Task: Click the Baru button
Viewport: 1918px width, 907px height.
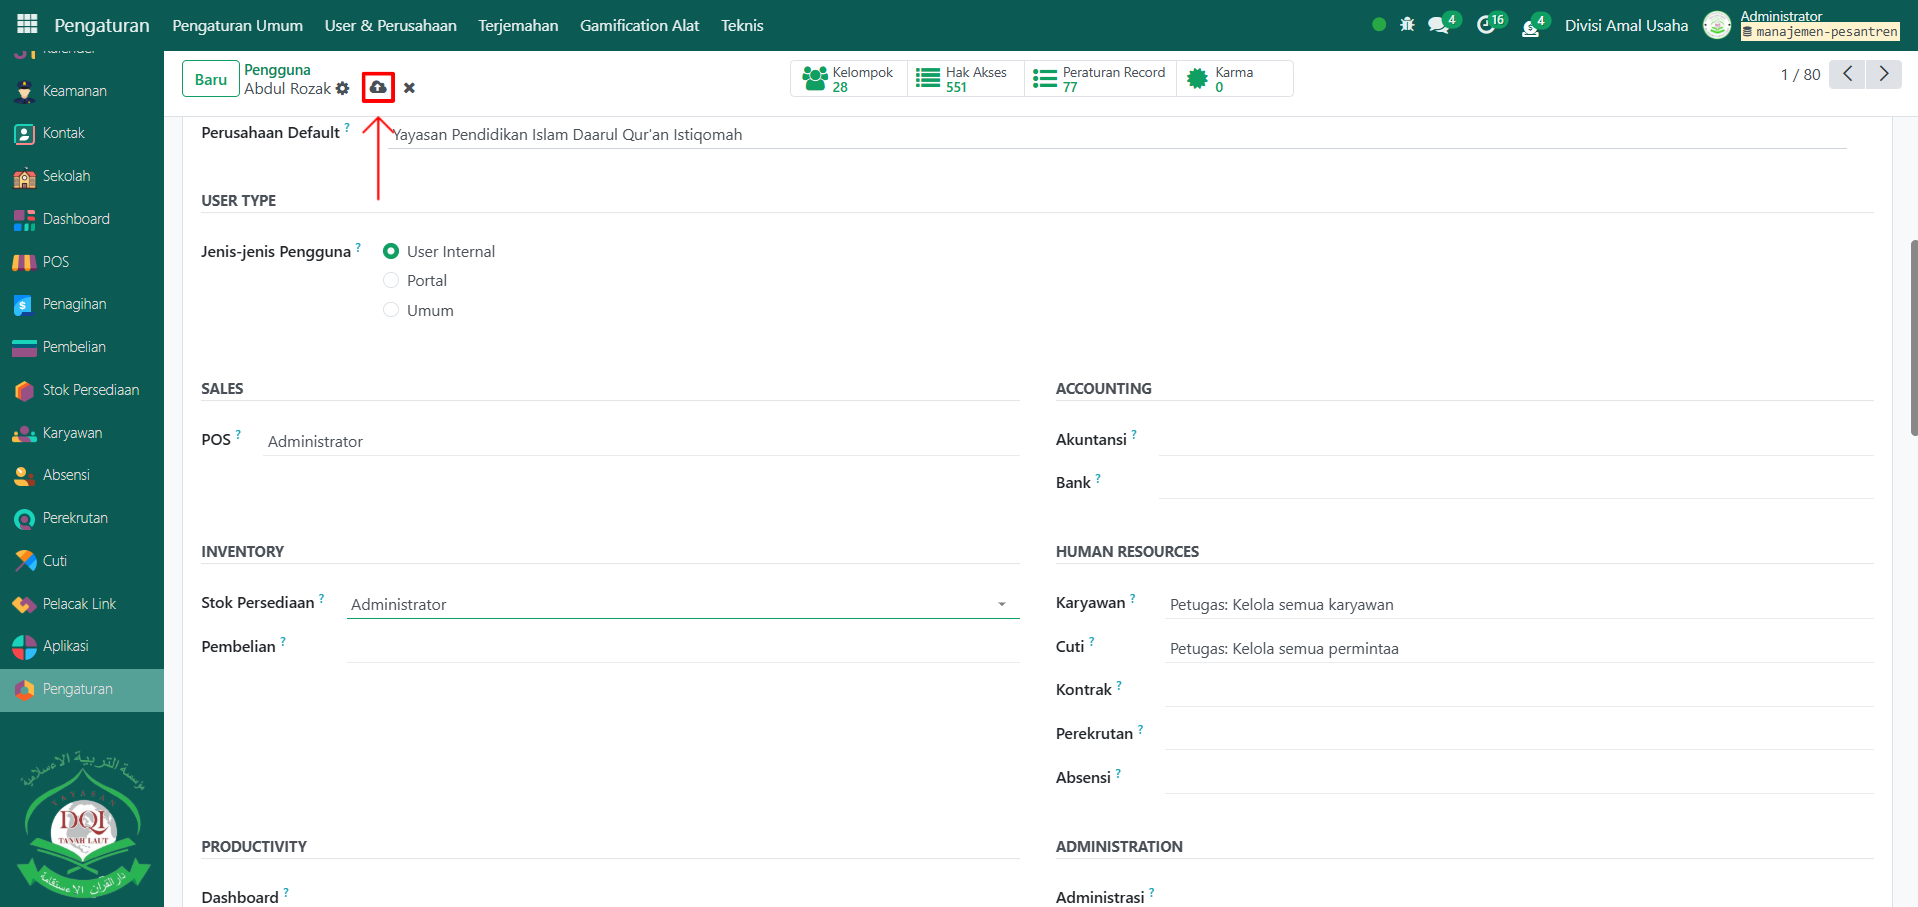Action: (210, 79)
